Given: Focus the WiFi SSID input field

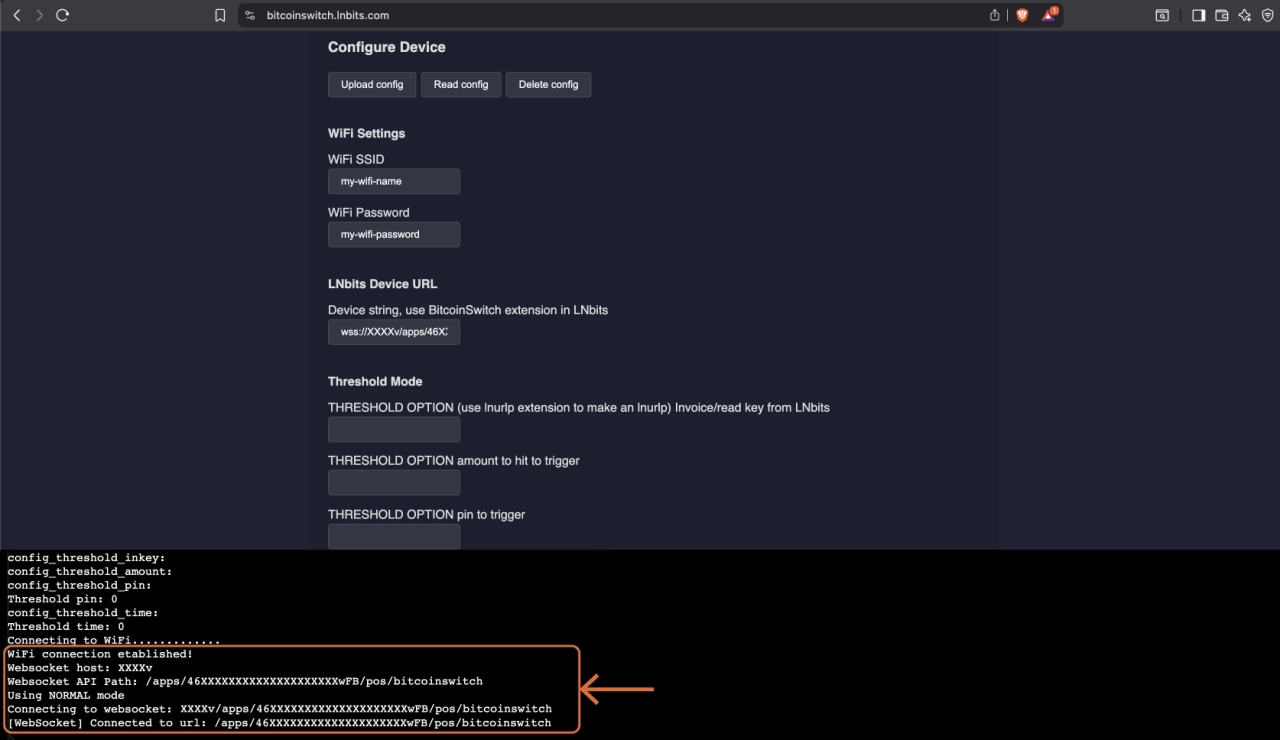Looking at the screenshot, I should [394, 181].
